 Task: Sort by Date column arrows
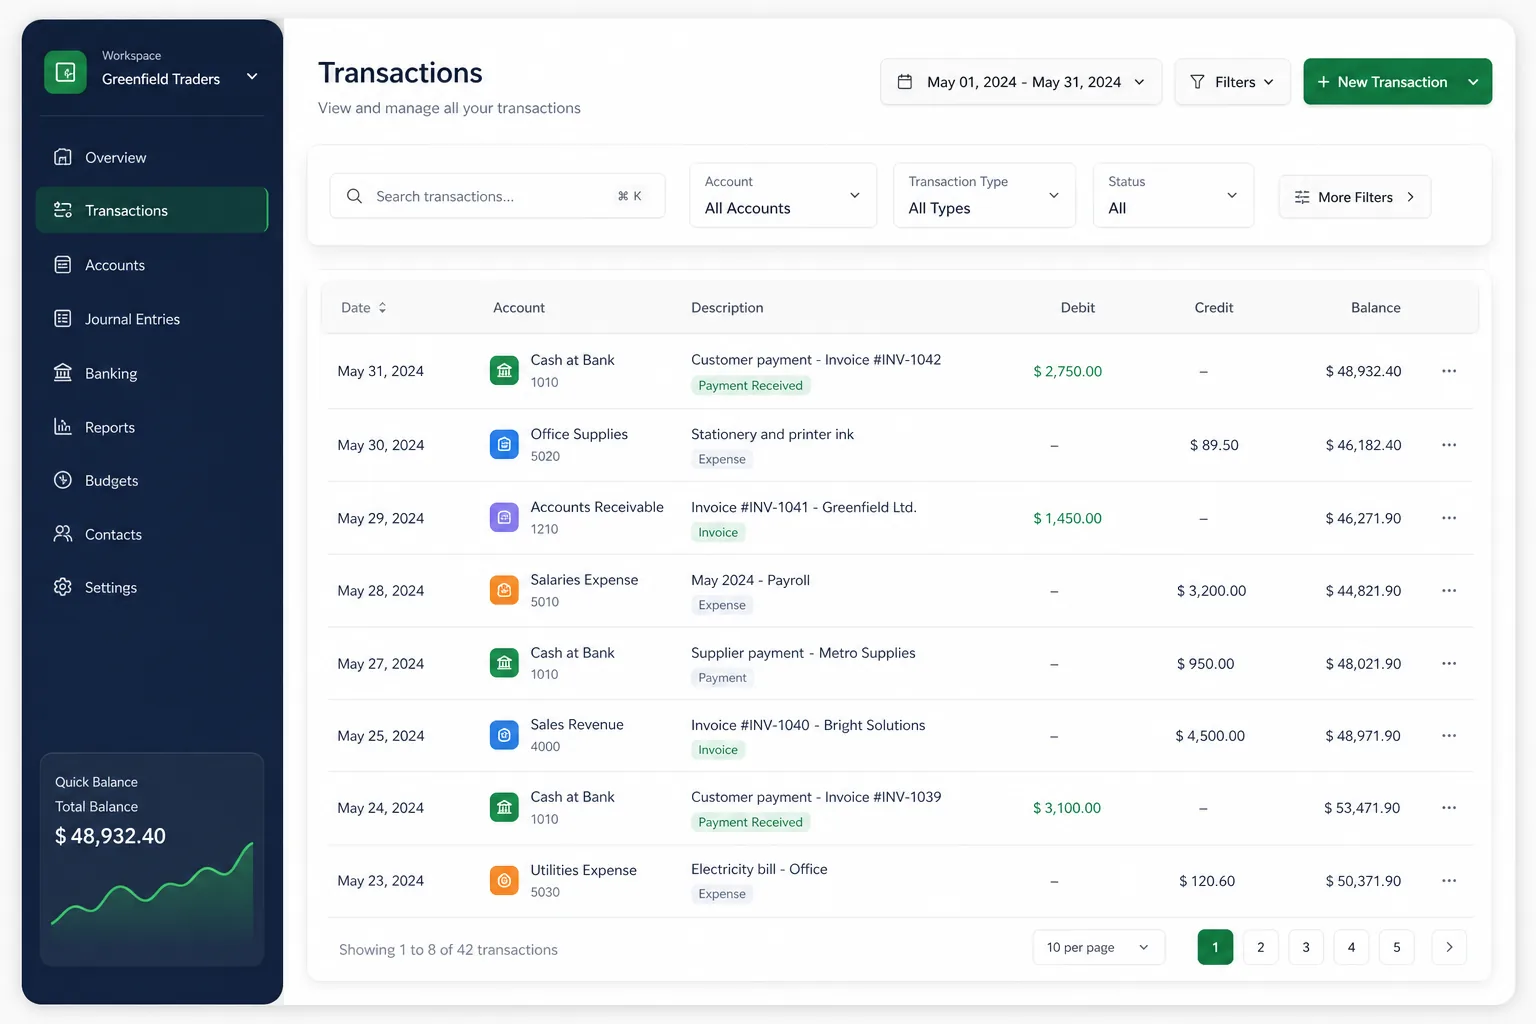(x=382, y=308)
